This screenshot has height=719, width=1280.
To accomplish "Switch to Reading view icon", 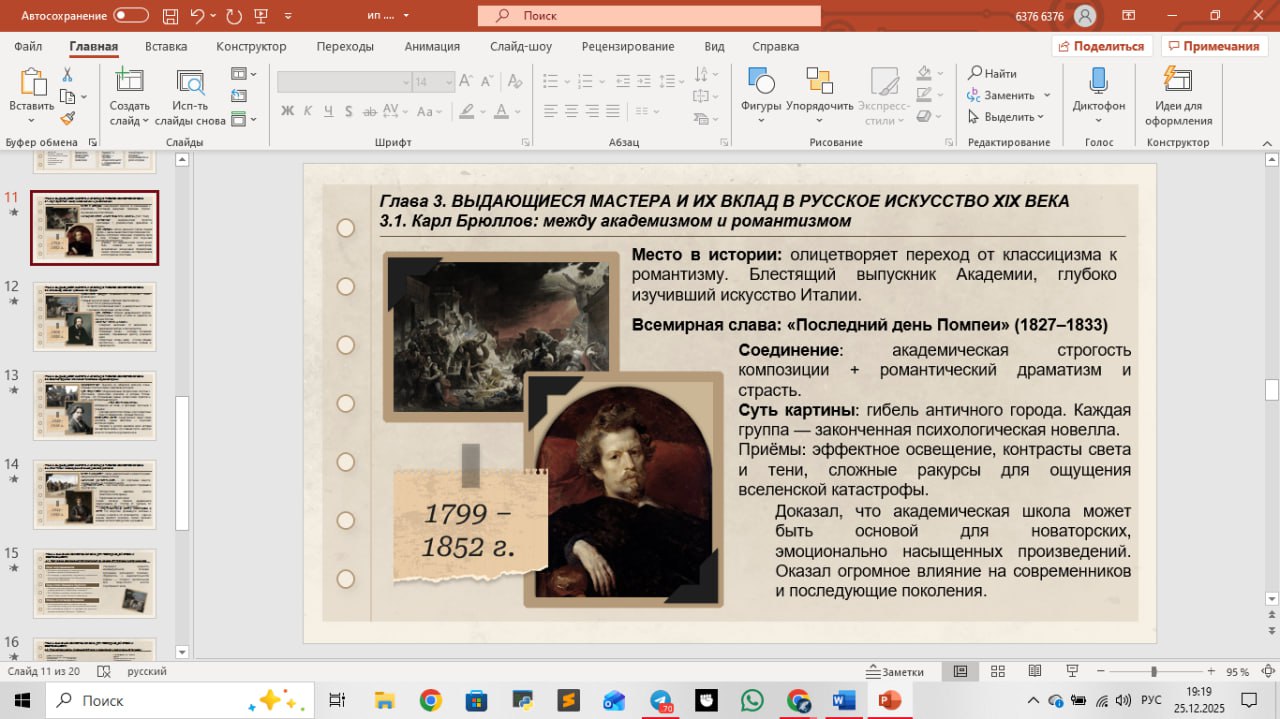I will [x=1035, y=671].
